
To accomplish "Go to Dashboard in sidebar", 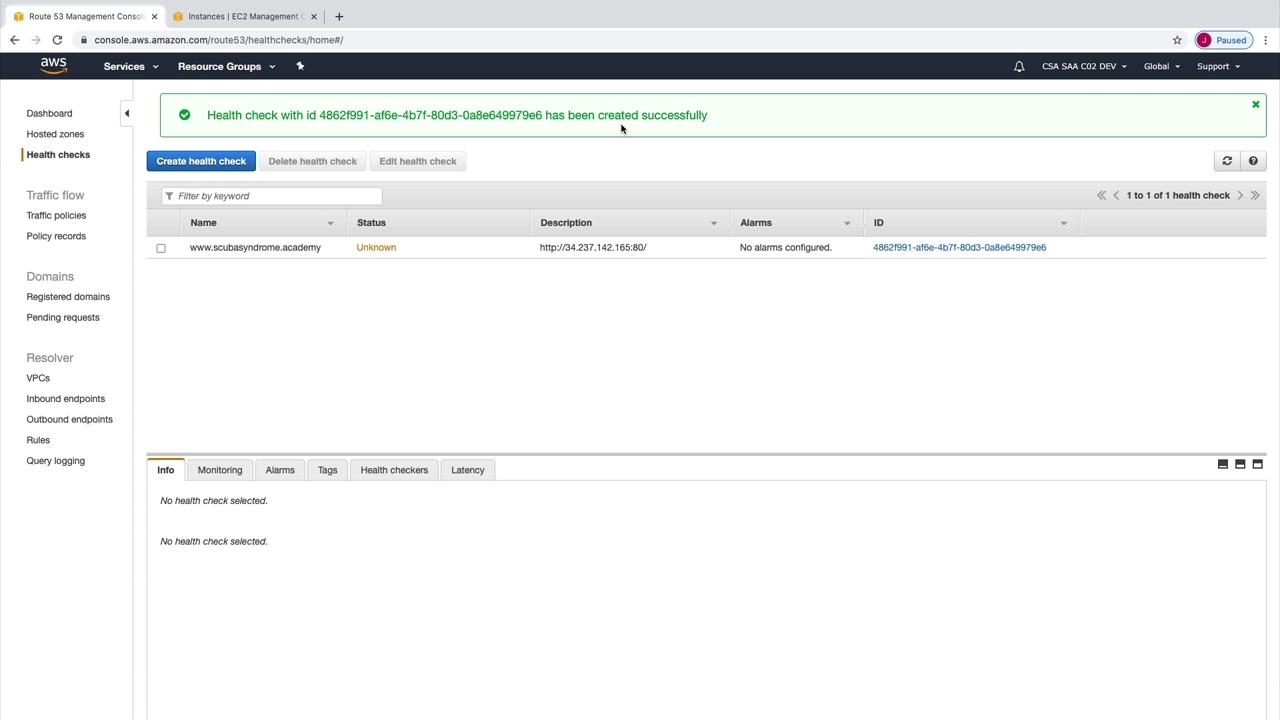I will point(49,113).
